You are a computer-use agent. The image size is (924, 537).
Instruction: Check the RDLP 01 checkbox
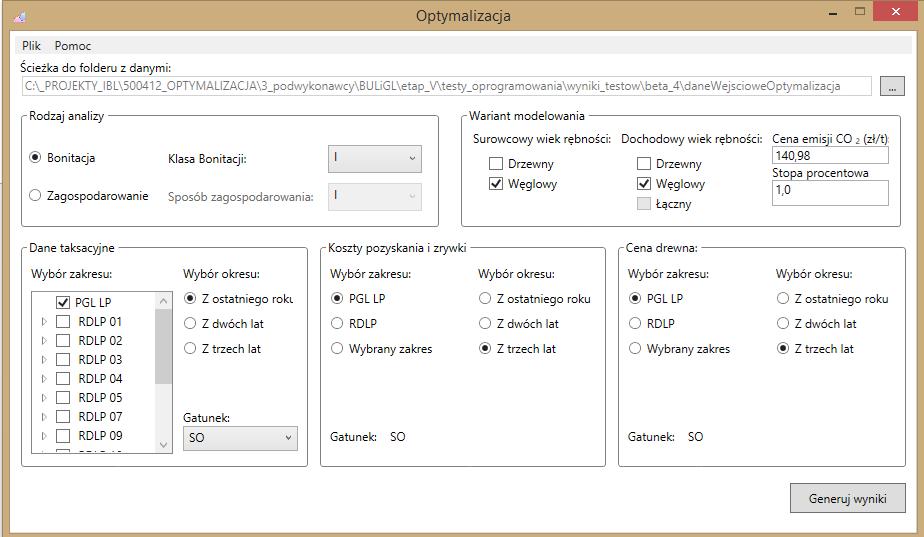[62, 321]
